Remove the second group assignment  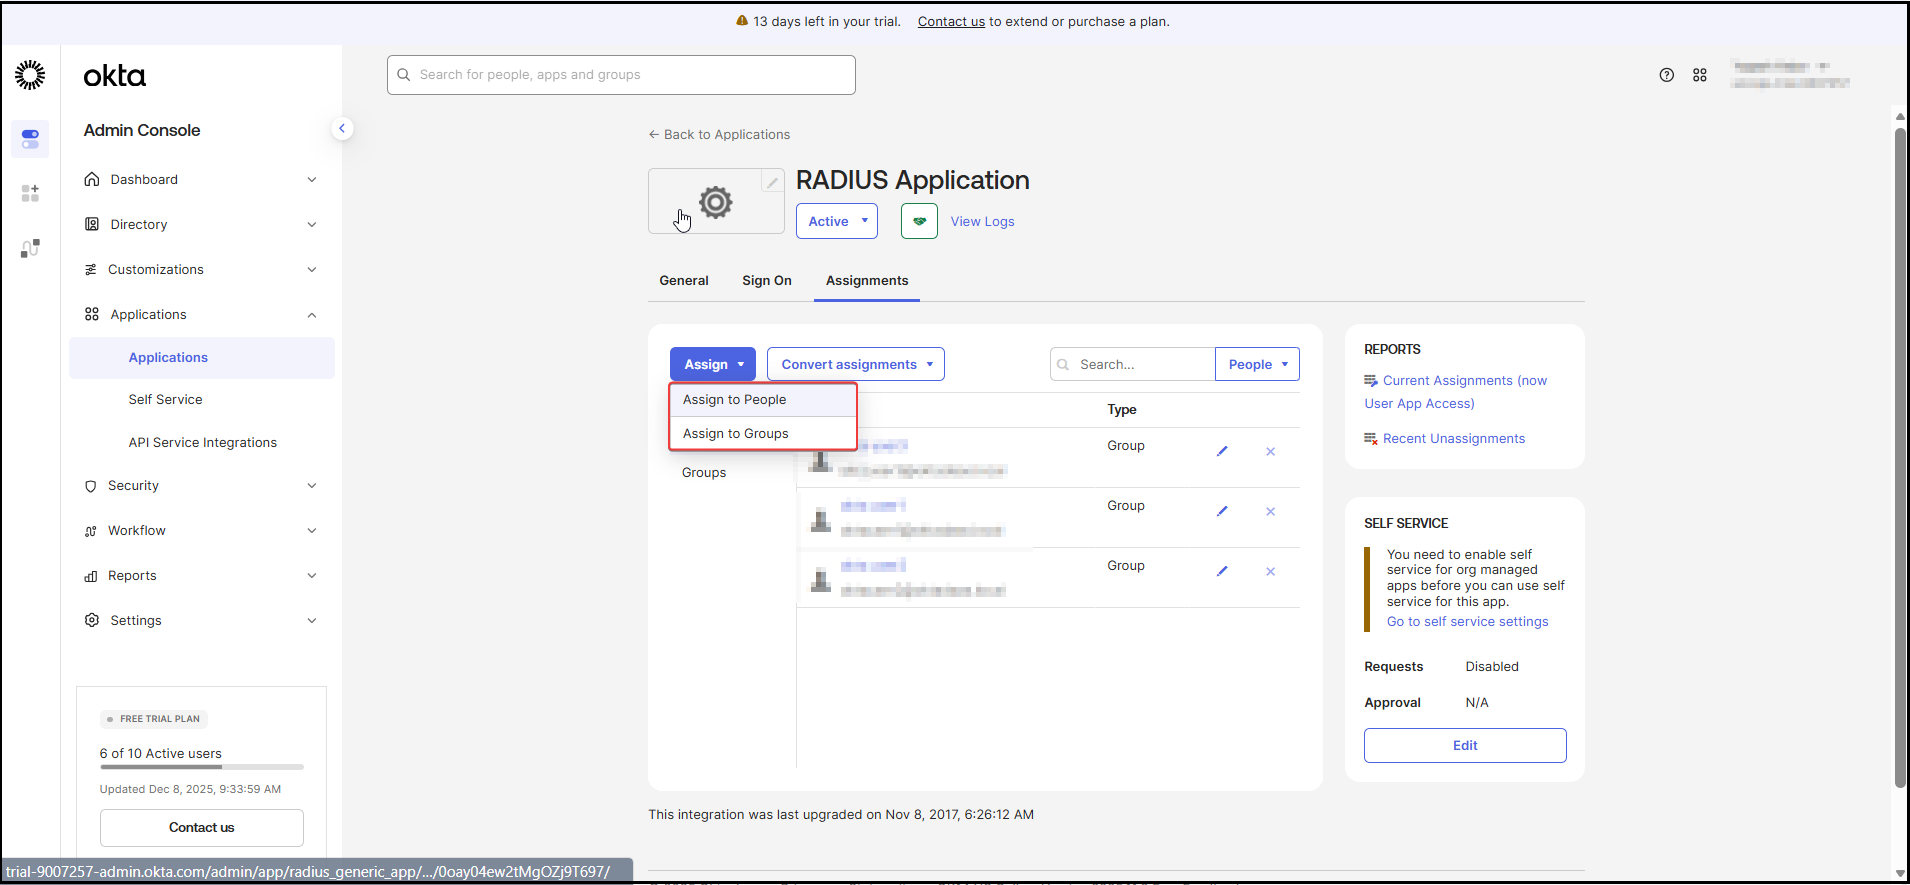1270,511
